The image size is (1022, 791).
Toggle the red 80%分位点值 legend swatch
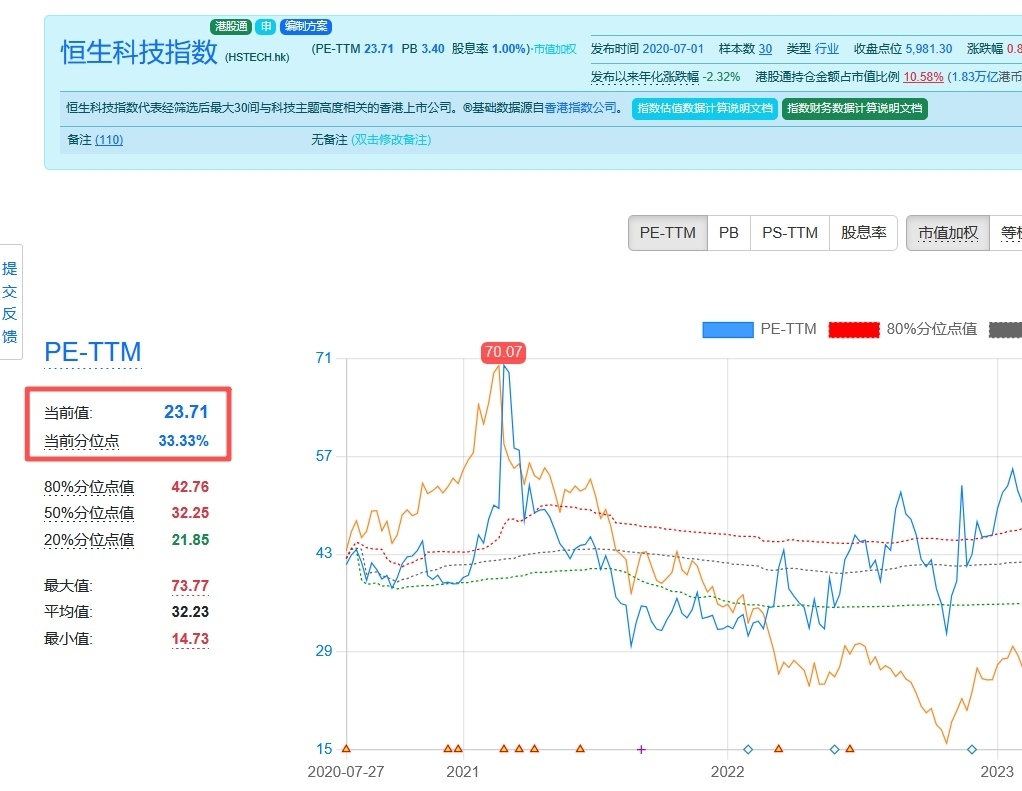854,330
